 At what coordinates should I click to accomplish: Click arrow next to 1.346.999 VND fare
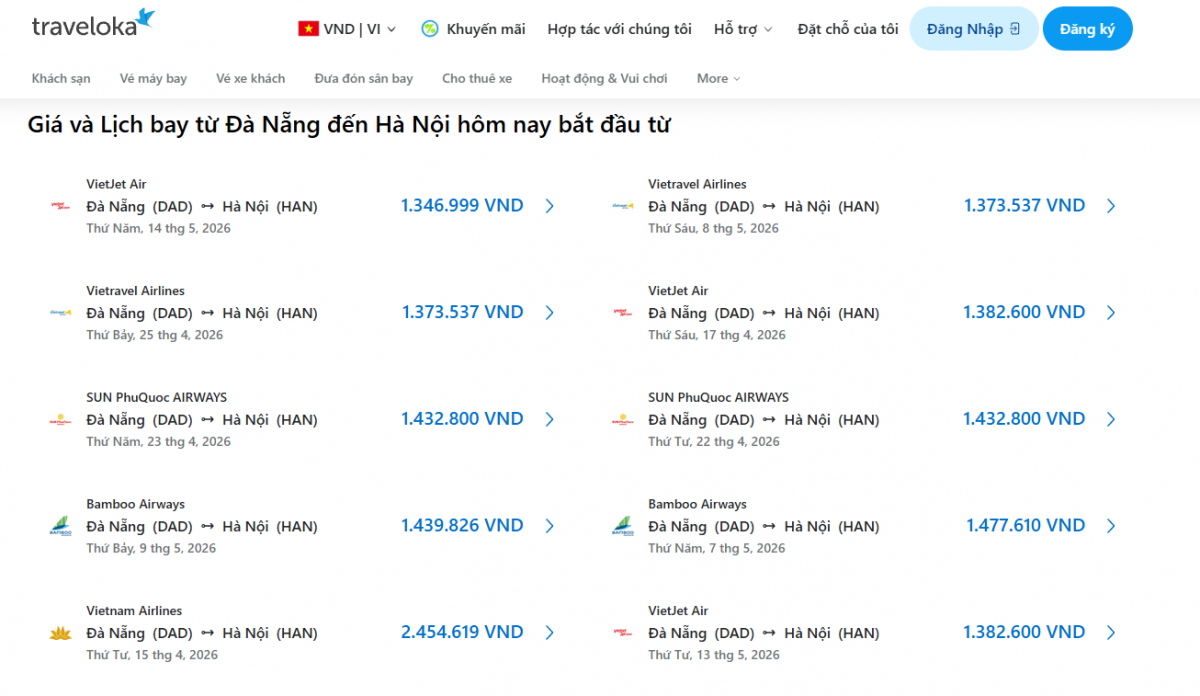tap(550, 205)
